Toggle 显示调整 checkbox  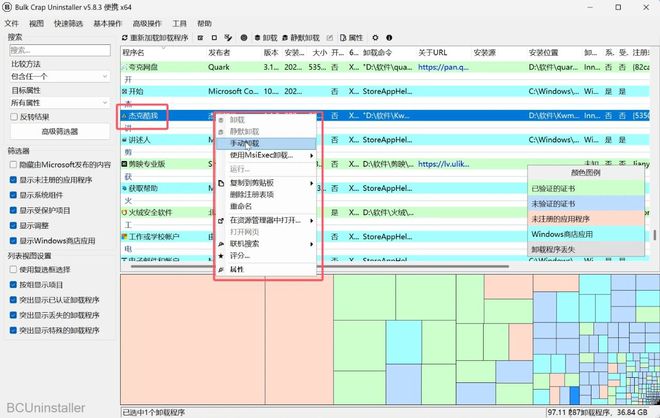[13, 225]
